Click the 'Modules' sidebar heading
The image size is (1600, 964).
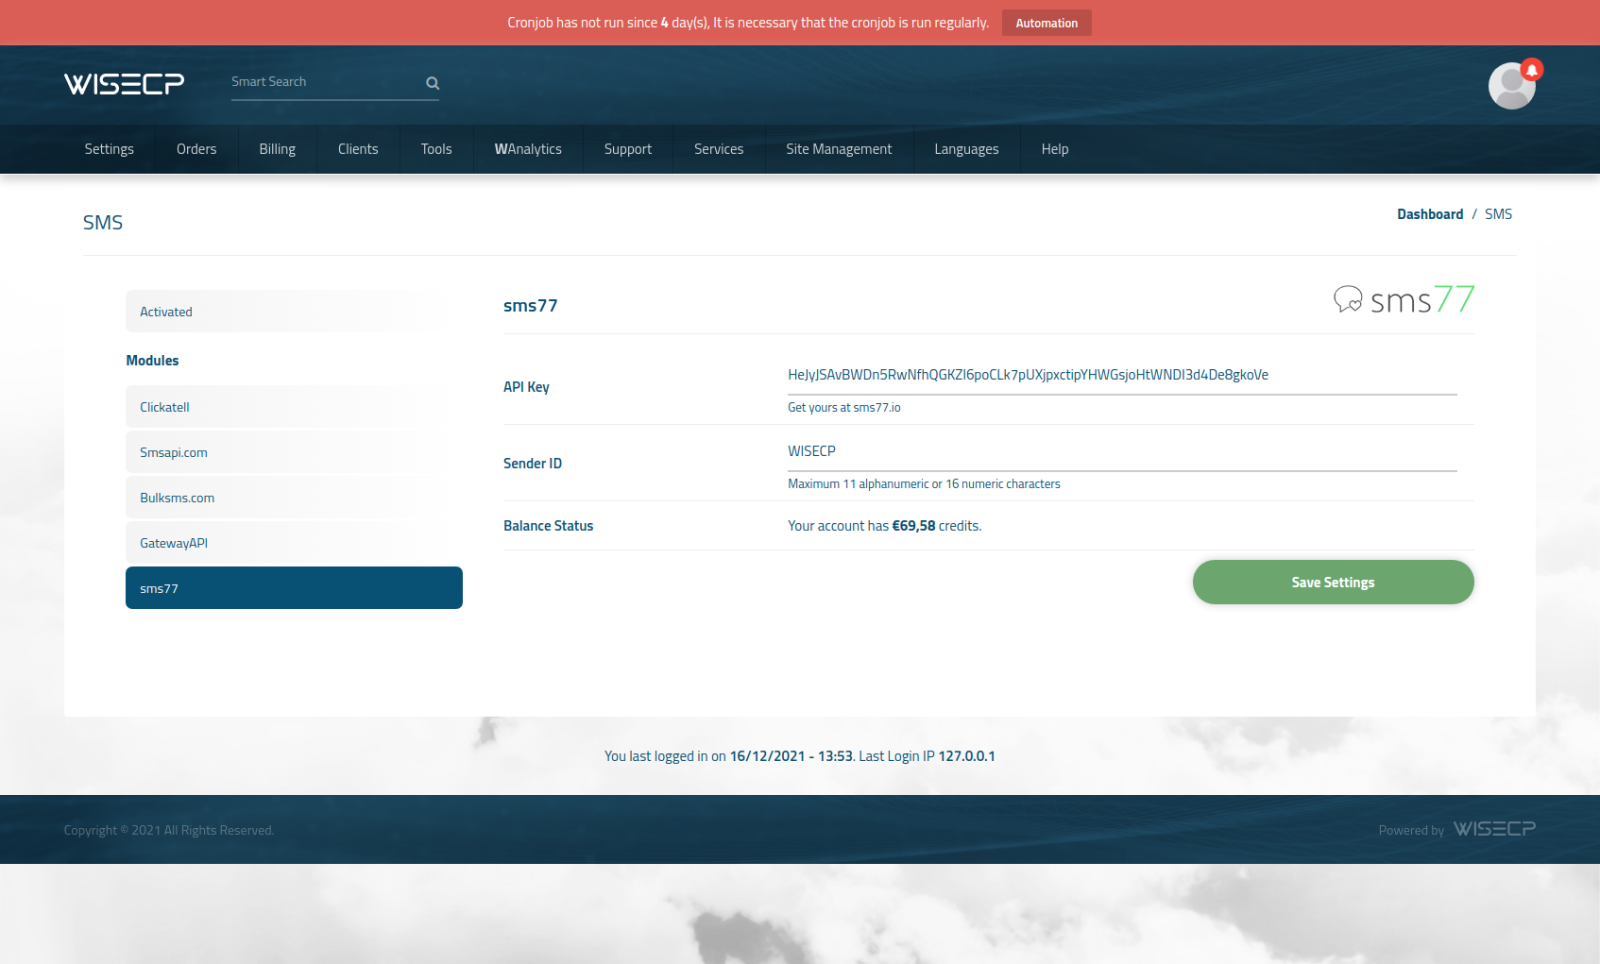click(x=152, y=361)
